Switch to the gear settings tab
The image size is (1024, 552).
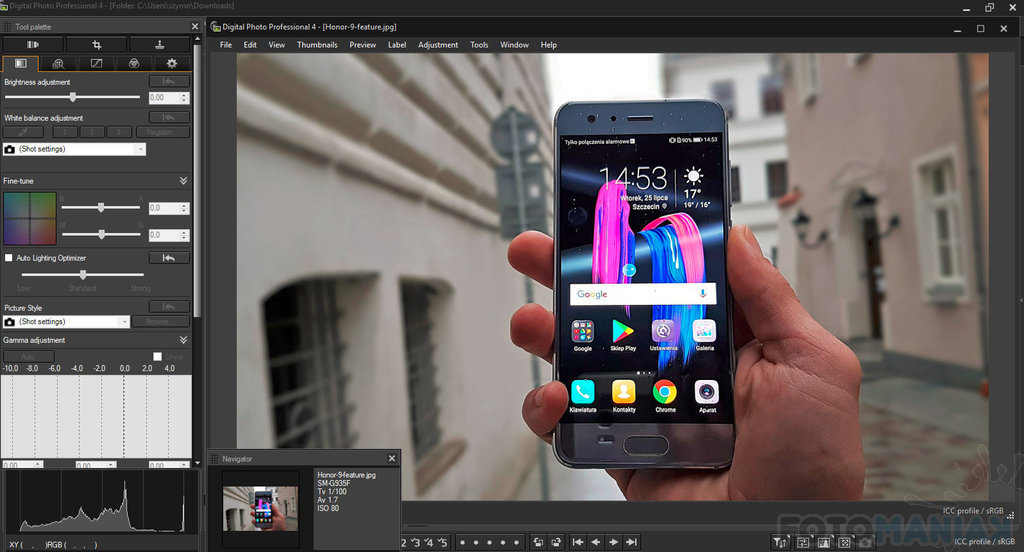[172, 63]
